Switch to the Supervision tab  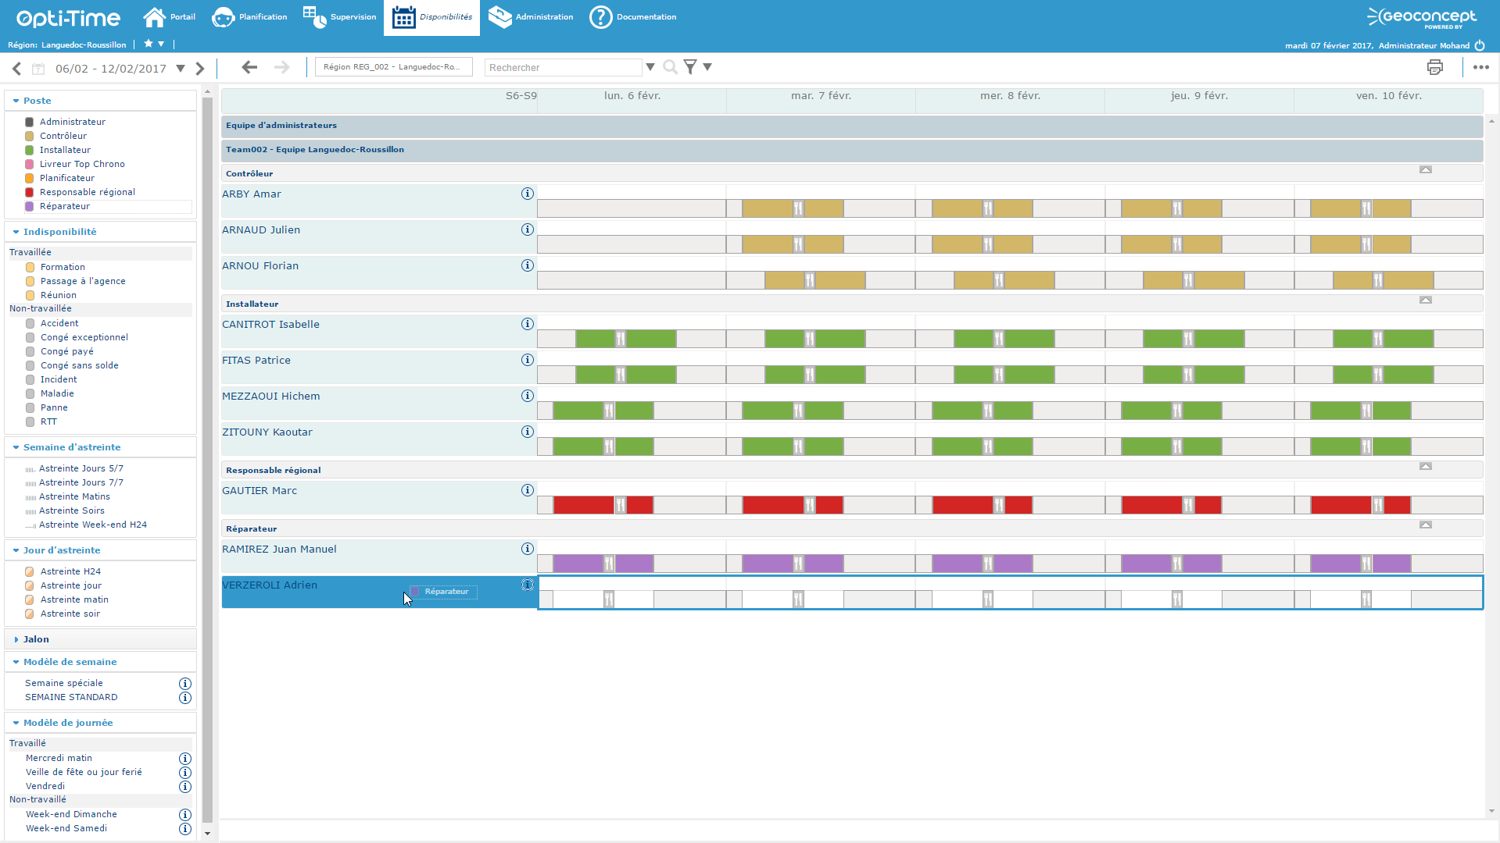pyautogui.click(x=340, y=17)
